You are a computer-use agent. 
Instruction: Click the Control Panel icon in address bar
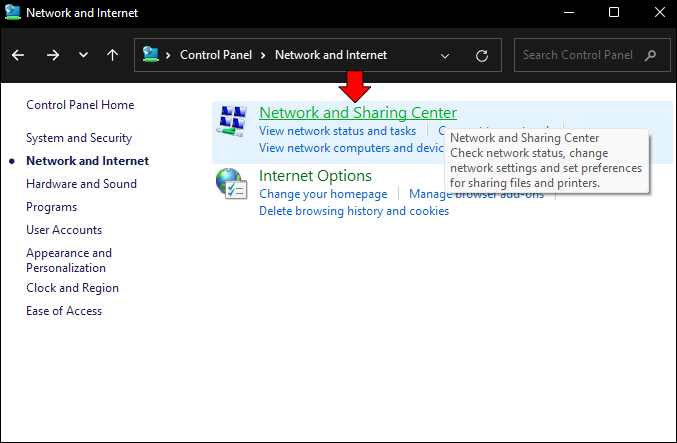[x=151, y=55]
